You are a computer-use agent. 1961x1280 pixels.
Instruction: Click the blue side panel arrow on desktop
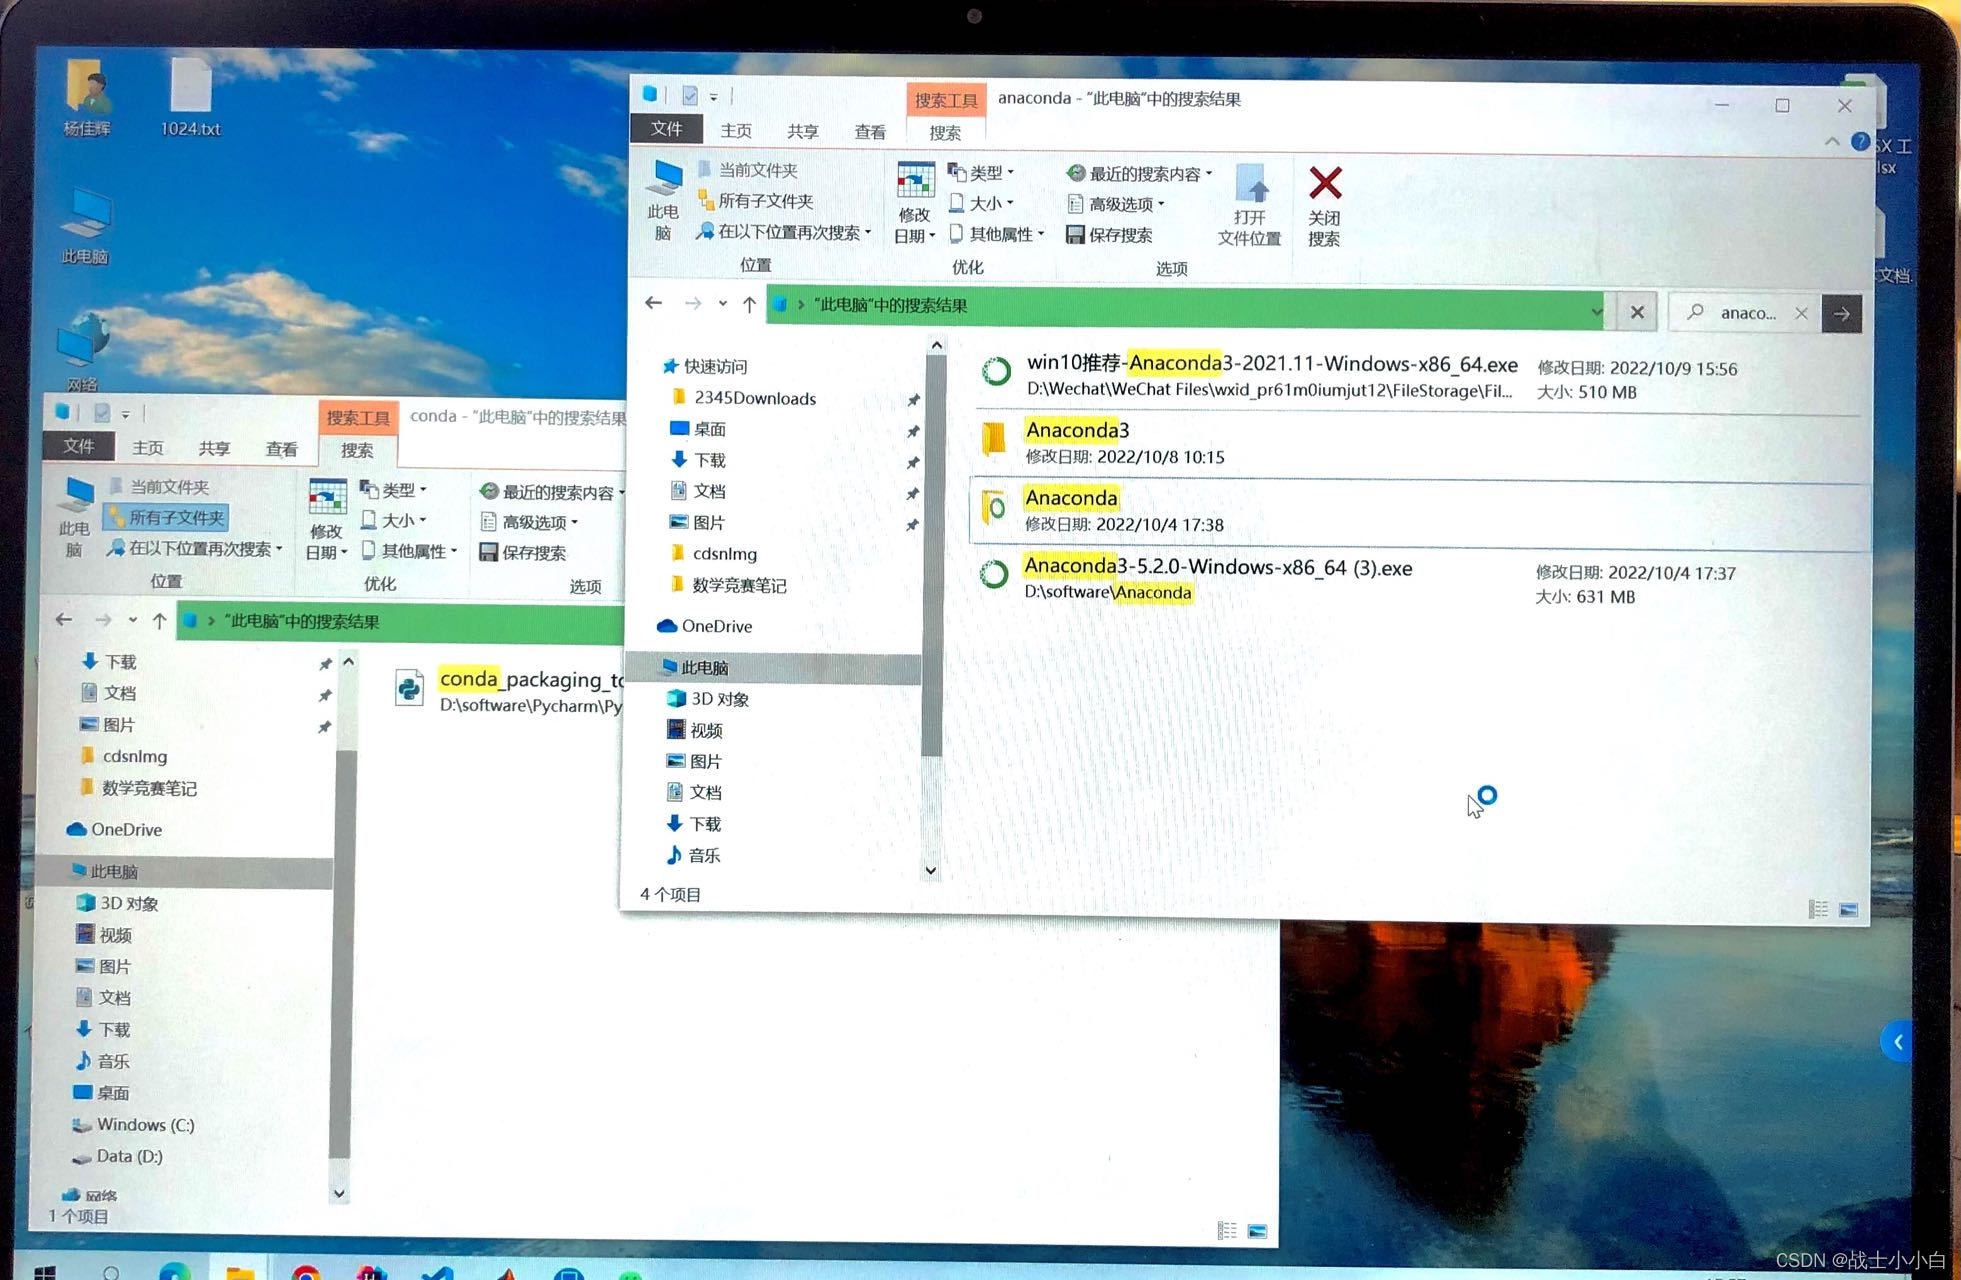click(x=1896, y=1043)
